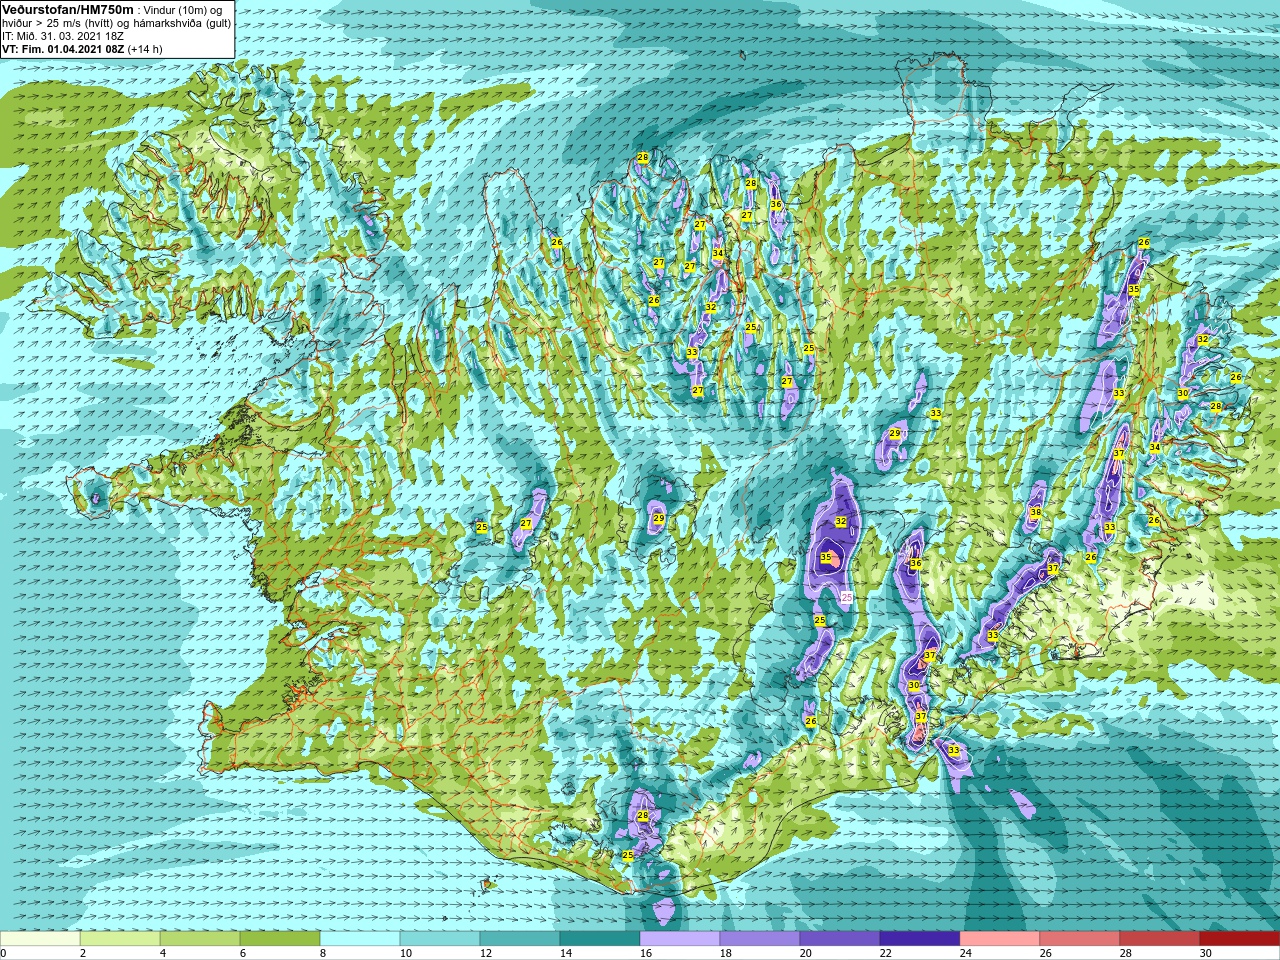
Task: Click the "Vindur (10m) og" description text
Action: [x=183, y=10]
